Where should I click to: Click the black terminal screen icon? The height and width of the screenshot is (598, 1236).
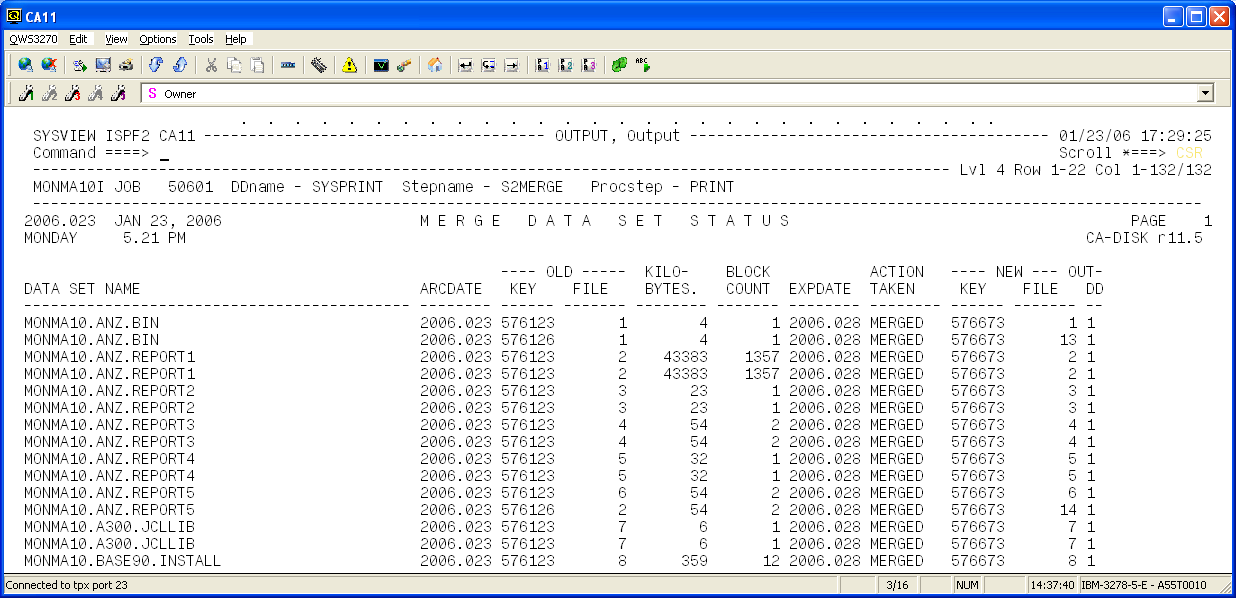pyautogui.click(x=381, y=65)
